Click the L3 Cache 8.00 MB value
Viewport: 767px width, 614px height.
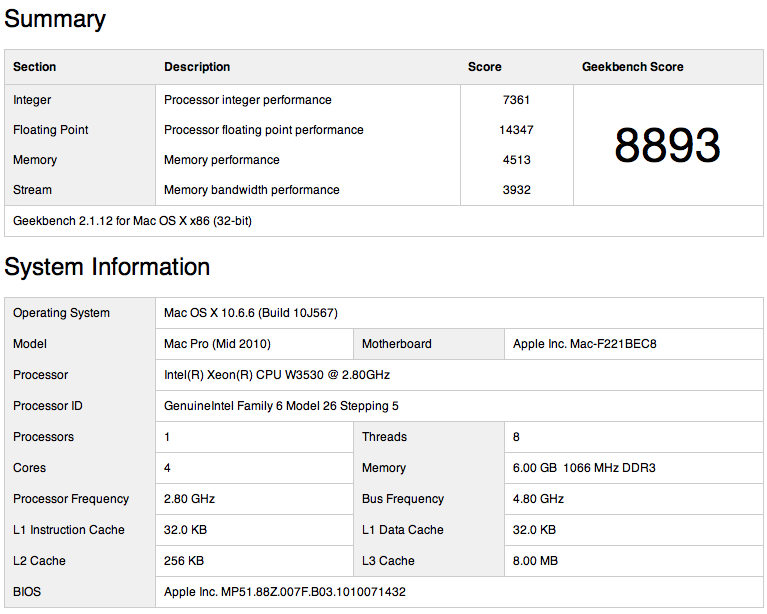pyautogui.click(x=535, y=561)
